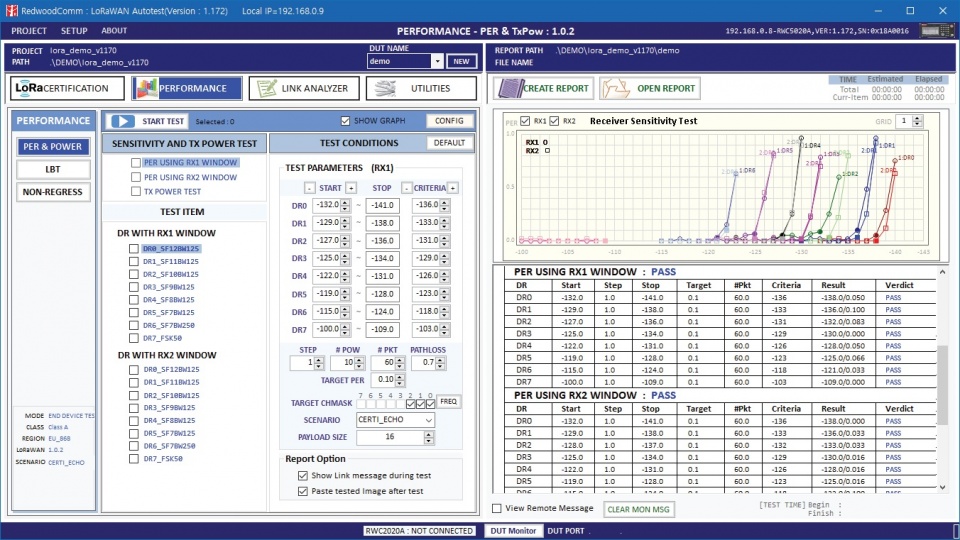Click the minus button beside START column

(309, 188)
